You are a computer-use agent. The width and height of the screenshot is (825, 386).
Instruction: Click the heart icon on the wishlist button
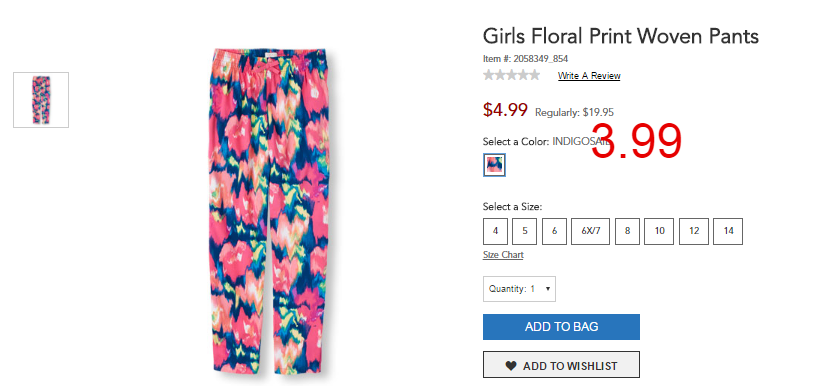tap(511, 366)
